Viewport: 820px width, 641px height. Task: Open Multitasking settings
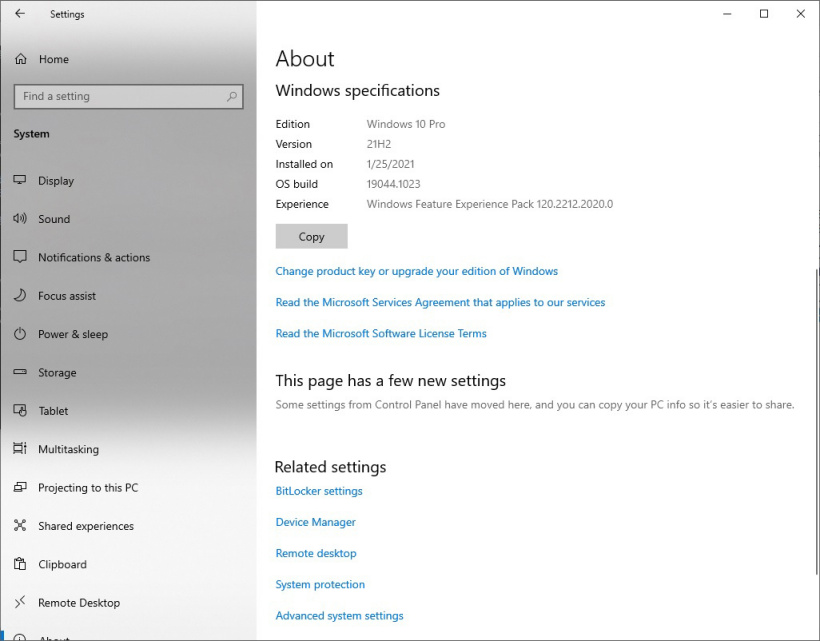68,449
